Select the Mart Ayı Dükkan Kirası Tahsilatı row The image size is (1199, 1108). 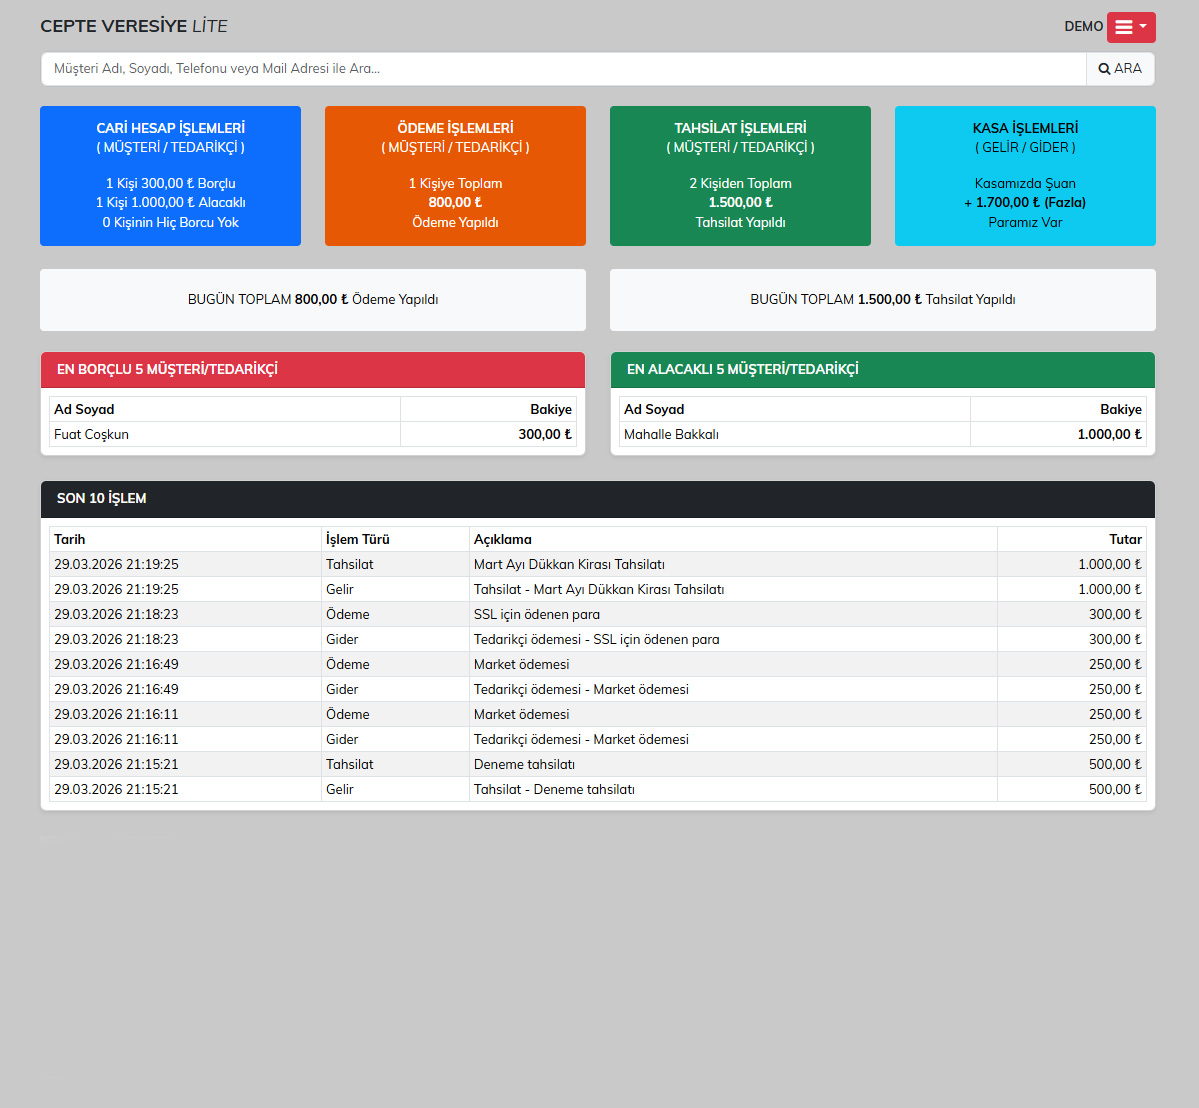coord(569,564)
